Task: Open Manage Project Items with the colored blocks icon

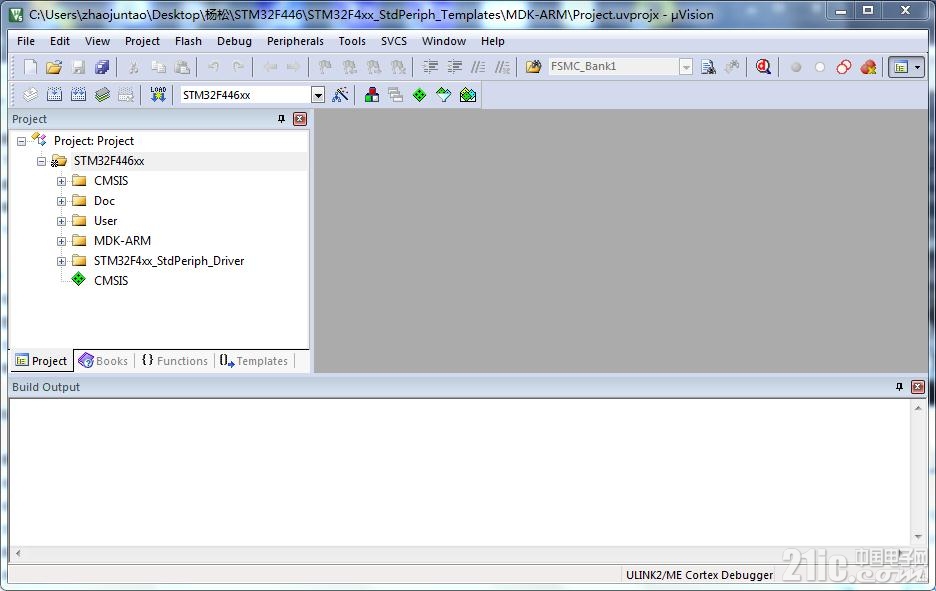Action: pyautogui.click(x=372, y=94)
